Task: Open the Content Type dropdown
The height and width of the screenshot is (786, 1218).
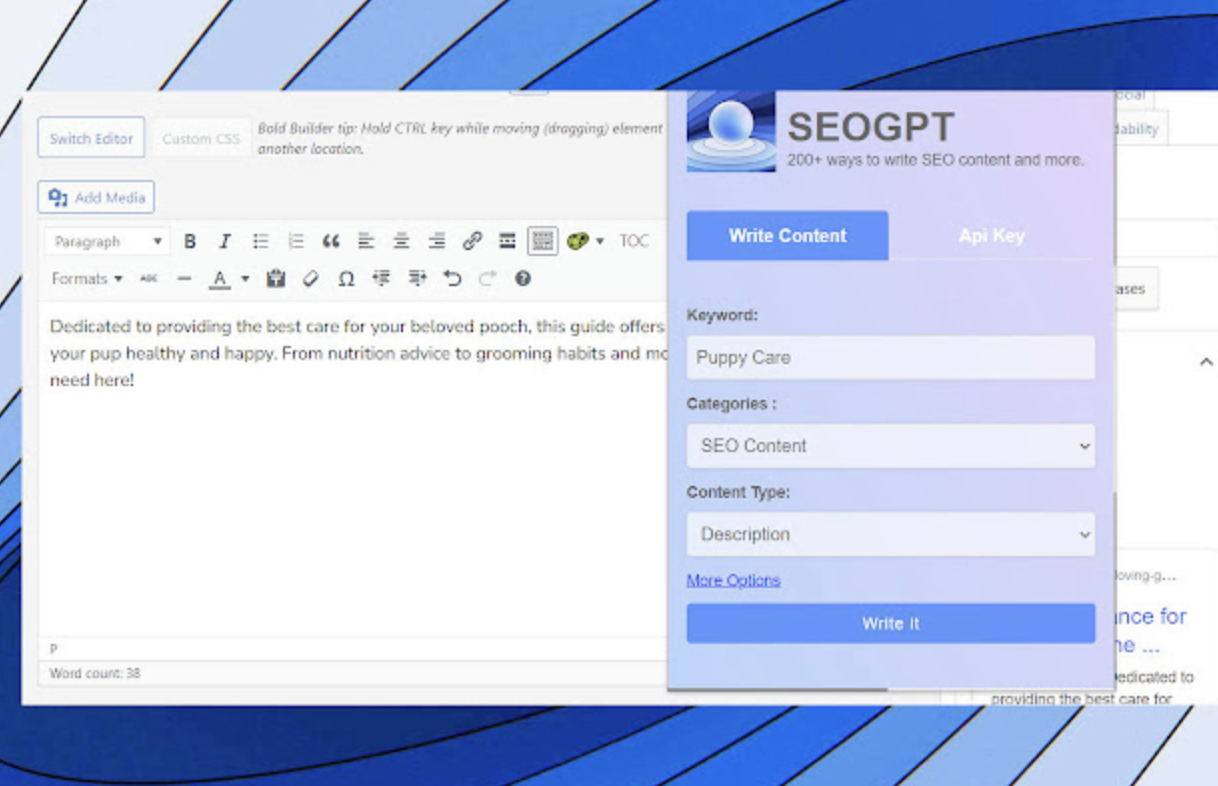Action: pyautogui.click(x=889, y=534)
